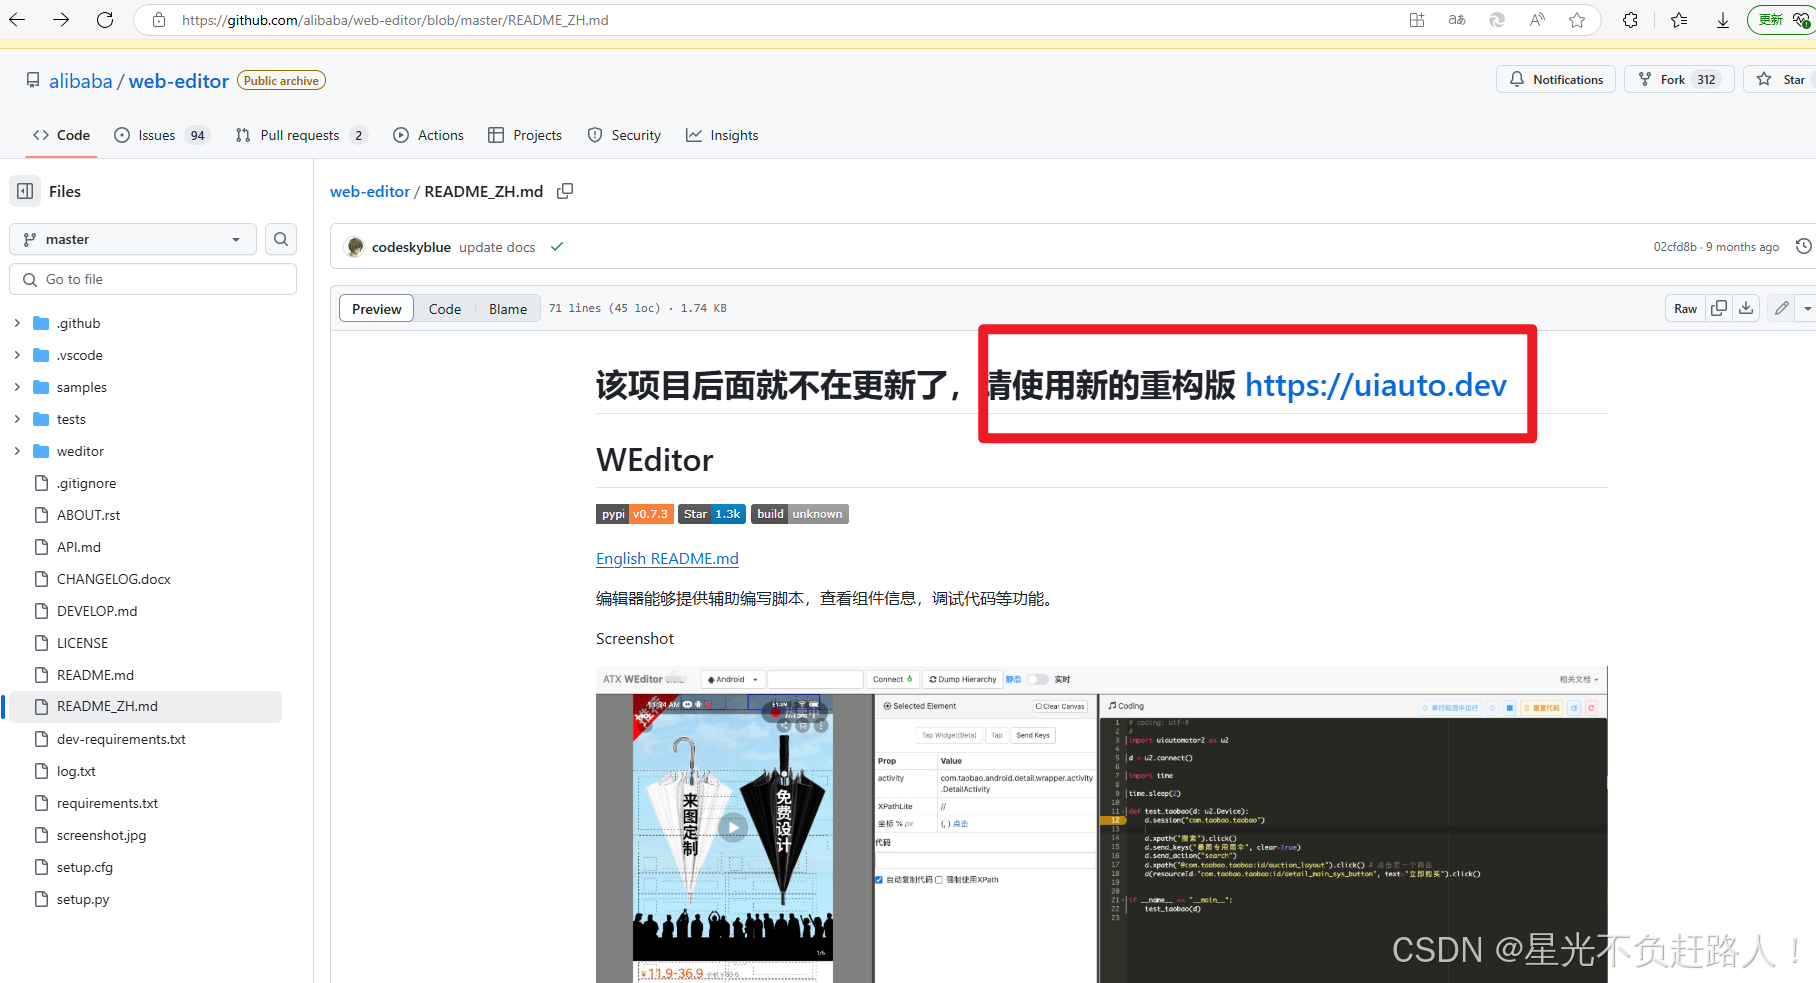This screenshot has height=983, width=1816.
Task: Click the Go to file input field
Action: tap(152, 279)
